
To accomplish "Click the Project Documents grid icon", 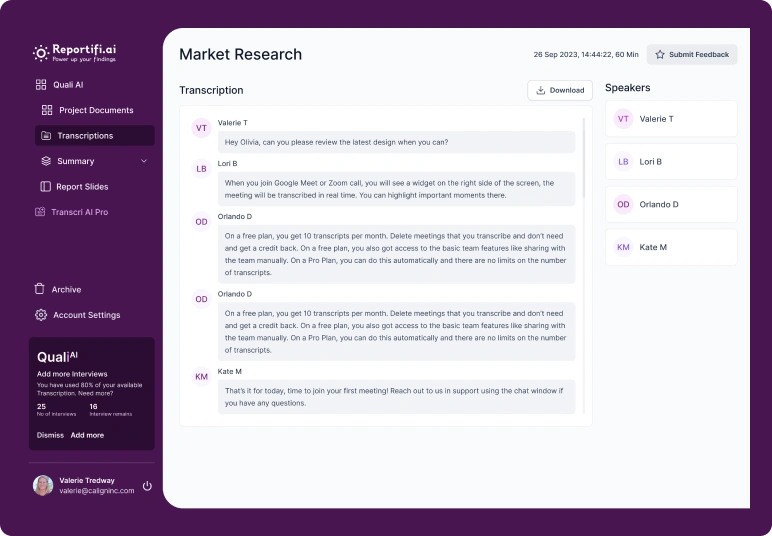I will click(47, 110).
